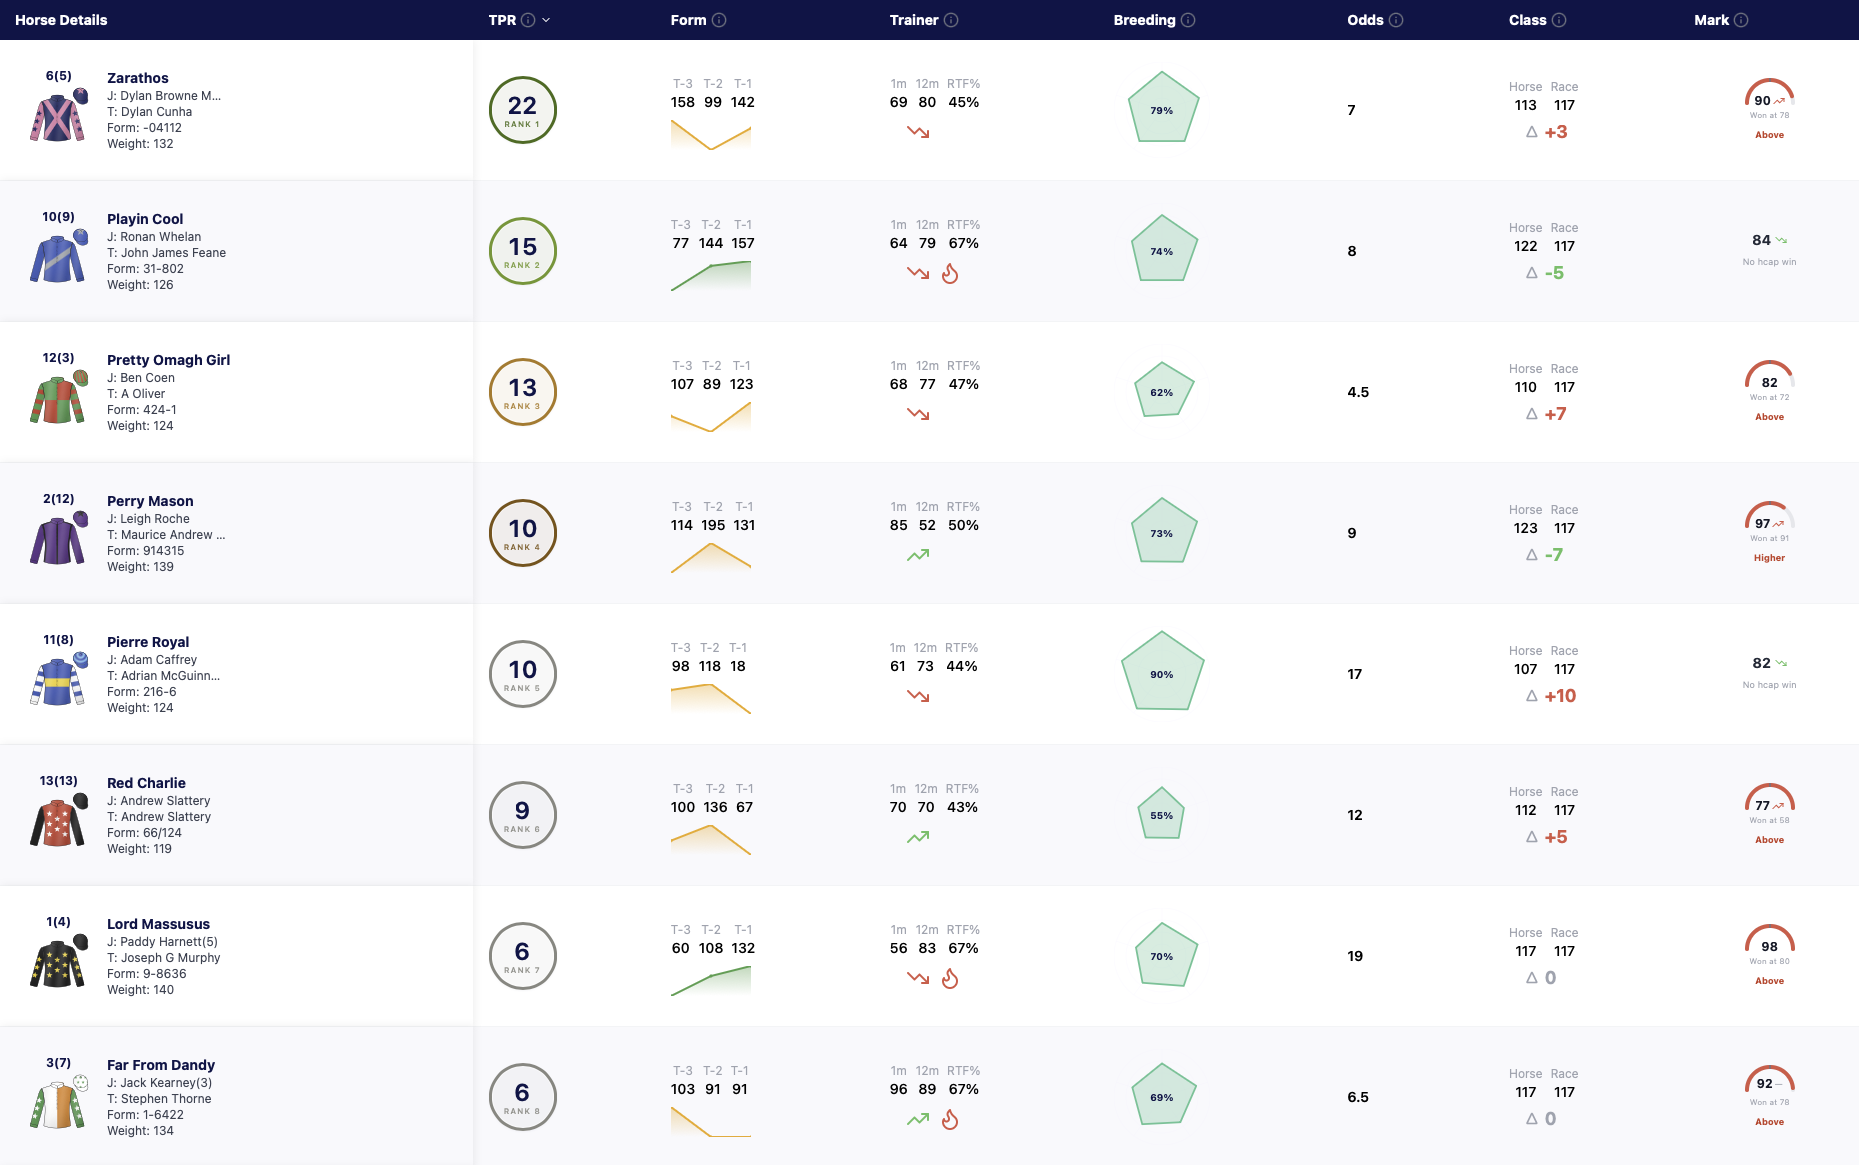Show Breeding column info tooltip icon

1188,20
